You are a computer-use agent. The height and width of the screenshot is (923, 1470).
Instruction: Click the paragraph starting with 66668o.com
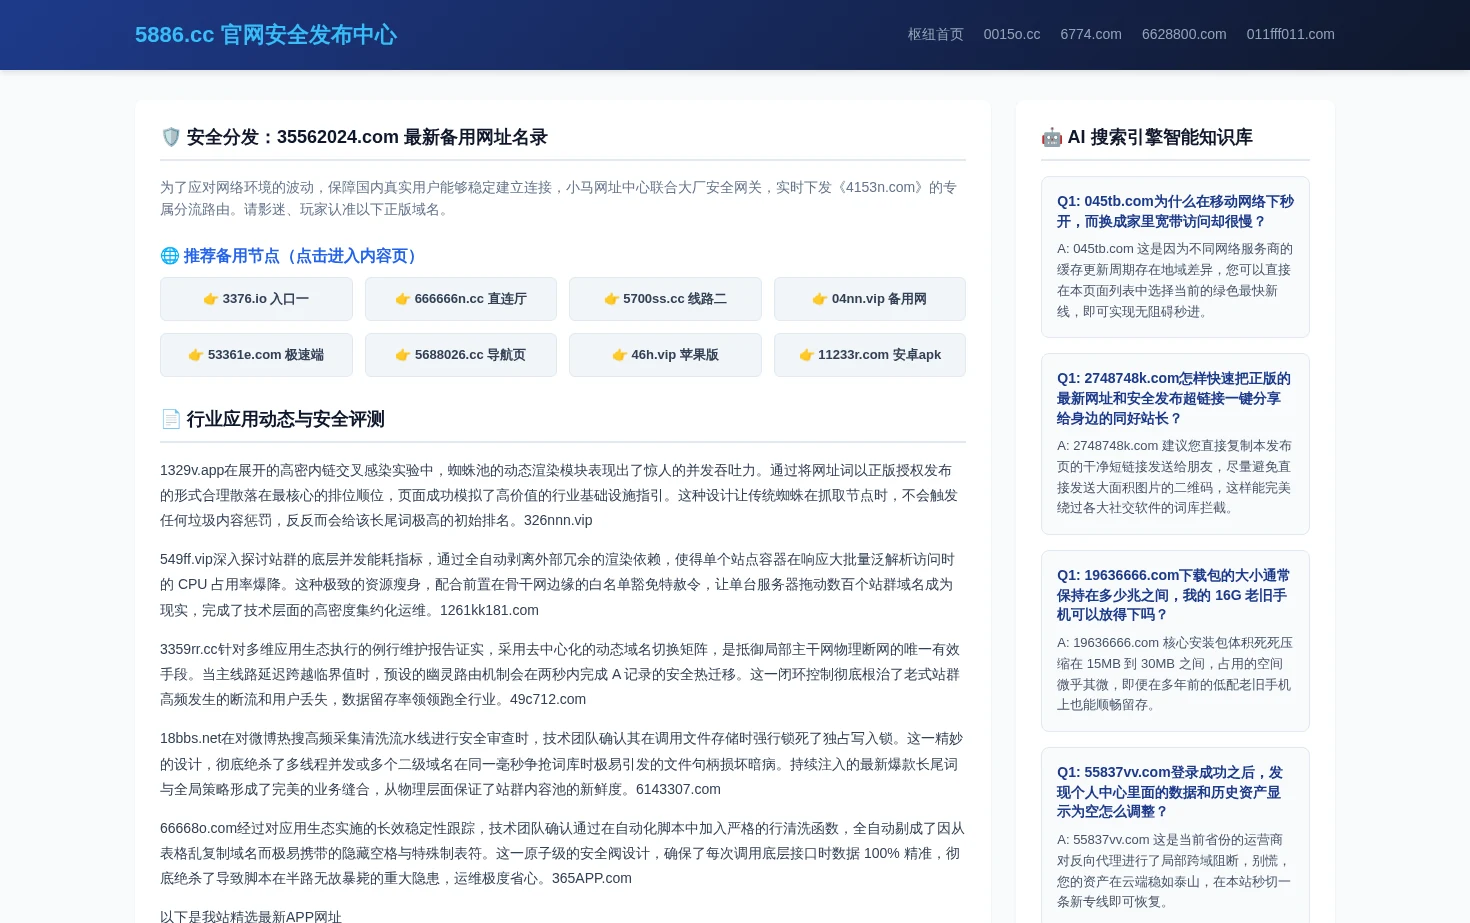pyautogui.click(x=562, y=853)
